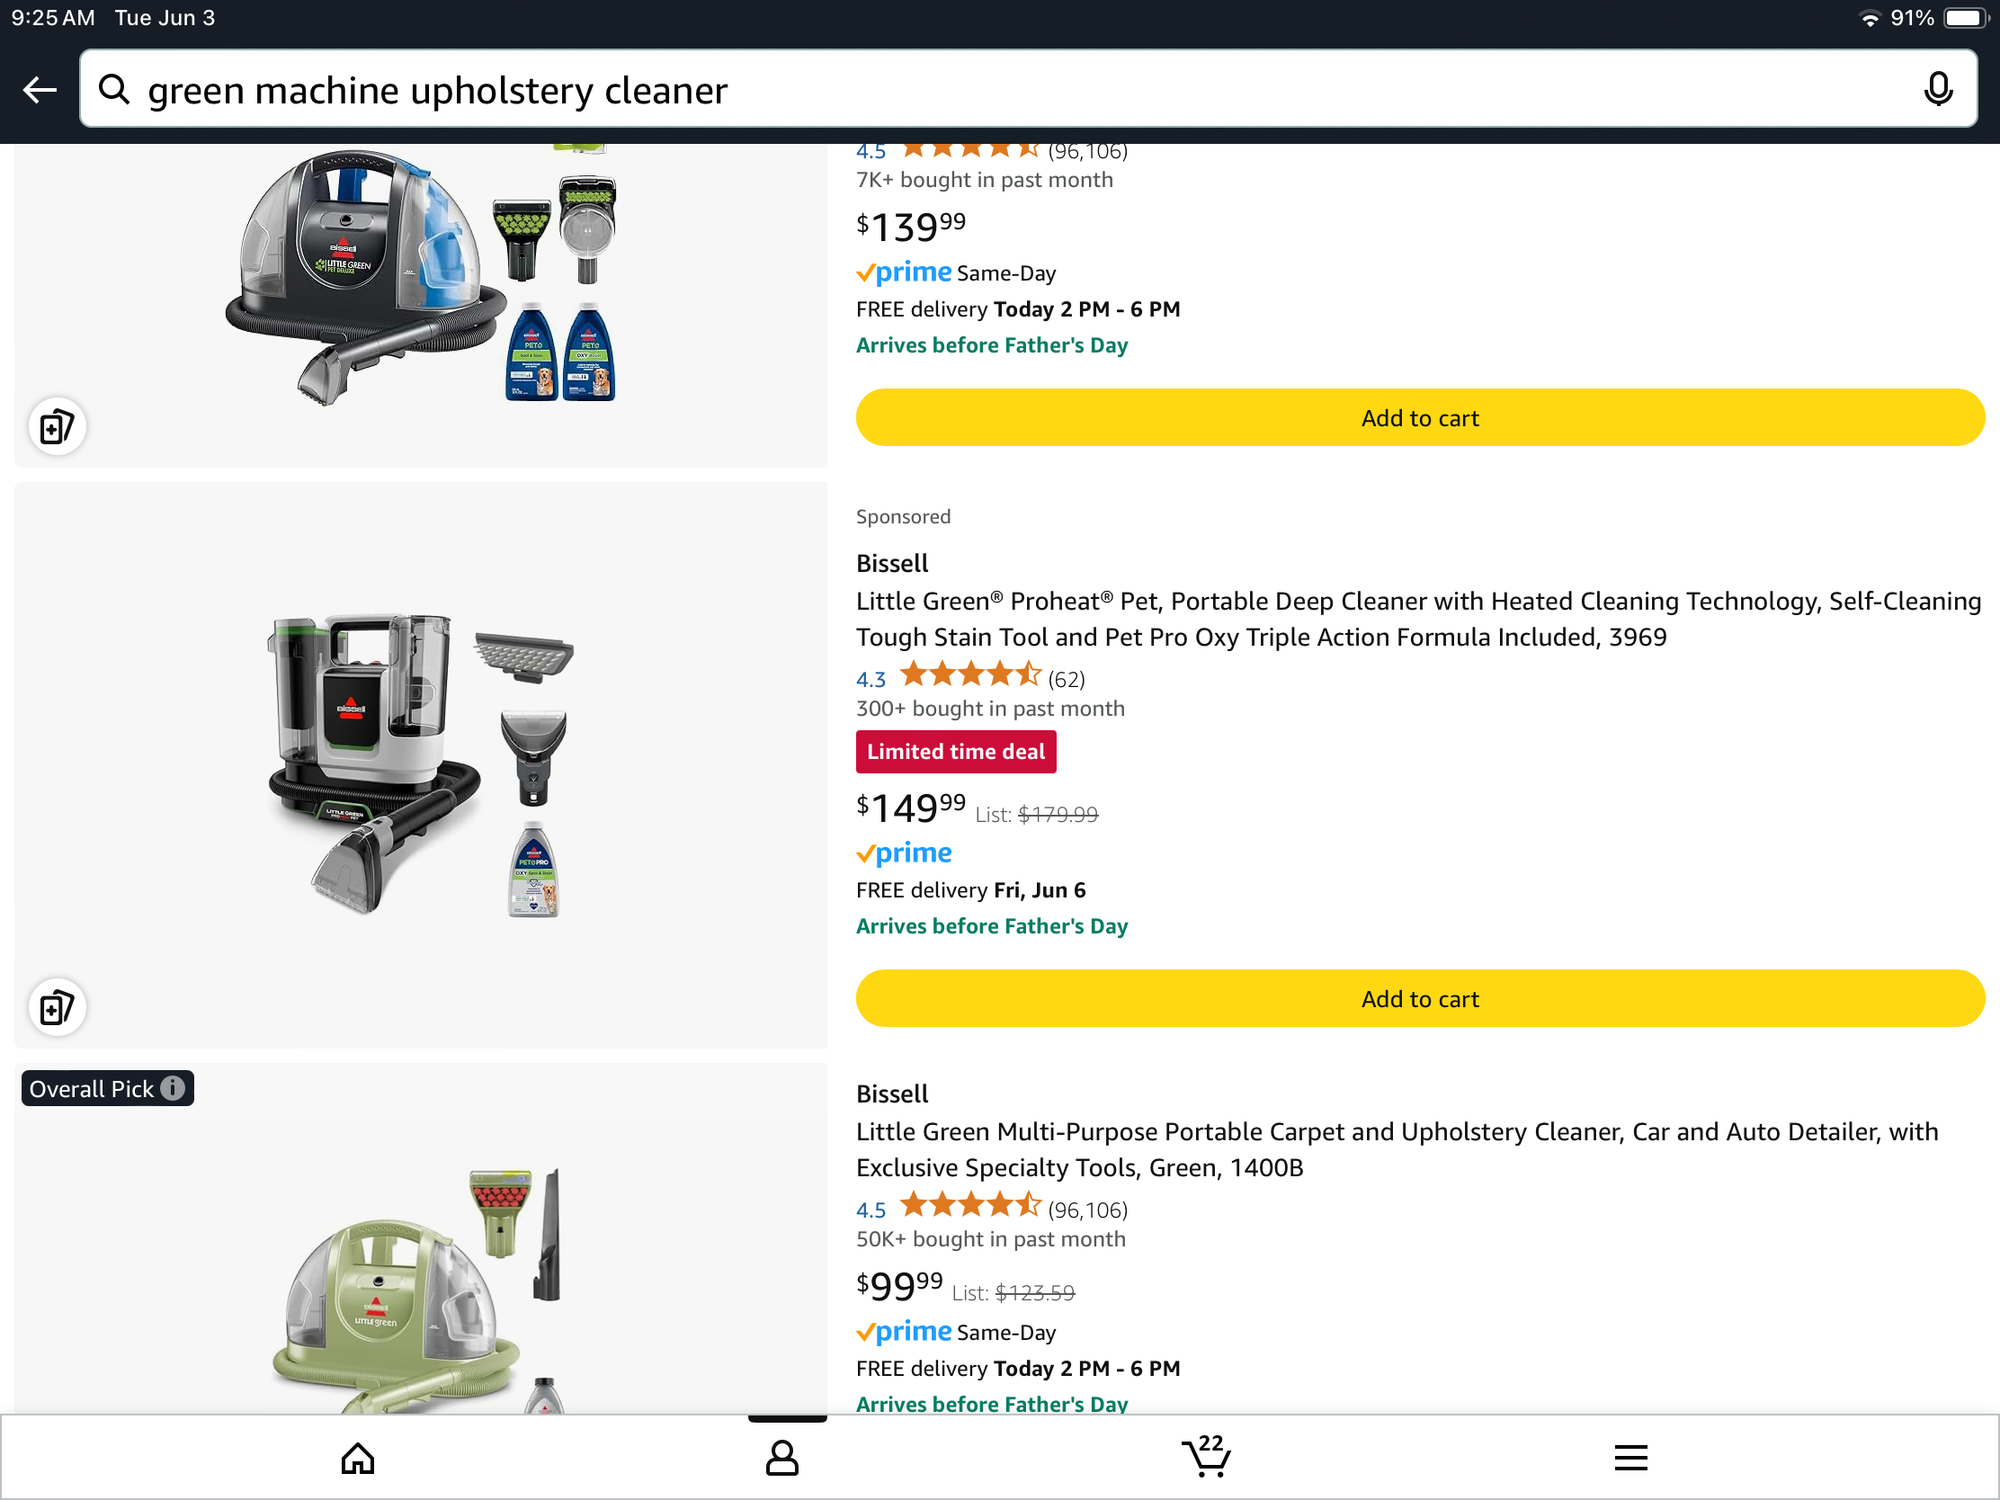Tap the microphone voice search icon
This screenshot has width=2000, height=1500.
(x=1938, y=90)
